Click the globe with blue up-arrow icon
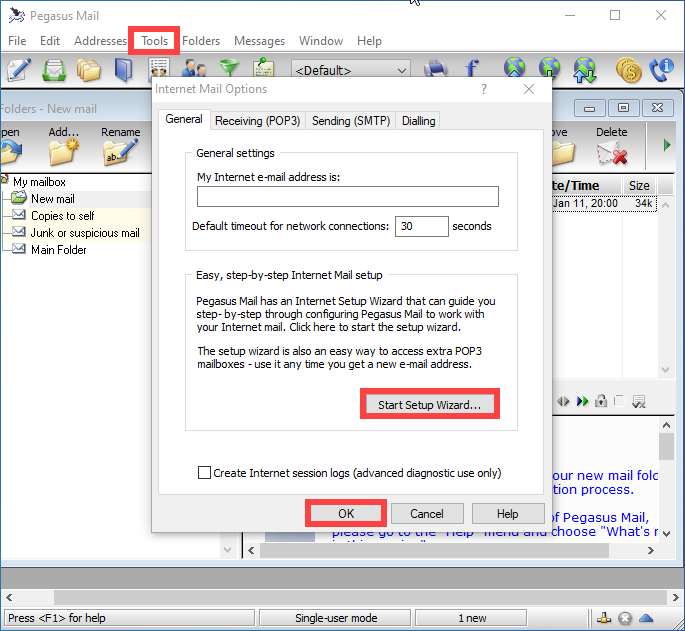Image resolution: width=685 pixels, height=631 pixels. (x=514, y=68)
